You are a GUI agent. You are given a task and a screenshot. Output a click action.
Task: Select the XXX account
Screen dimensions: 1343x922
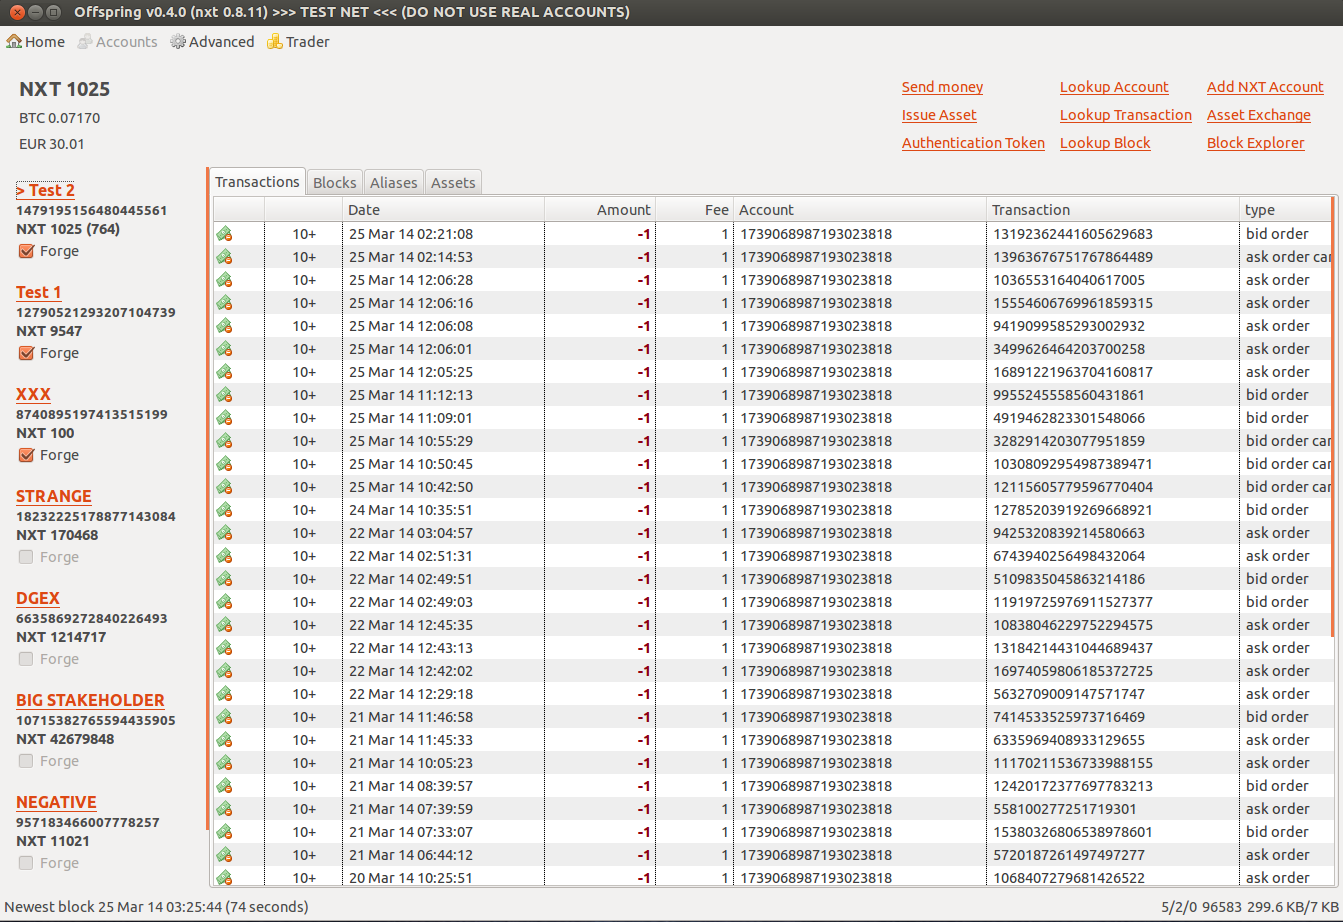33,394
